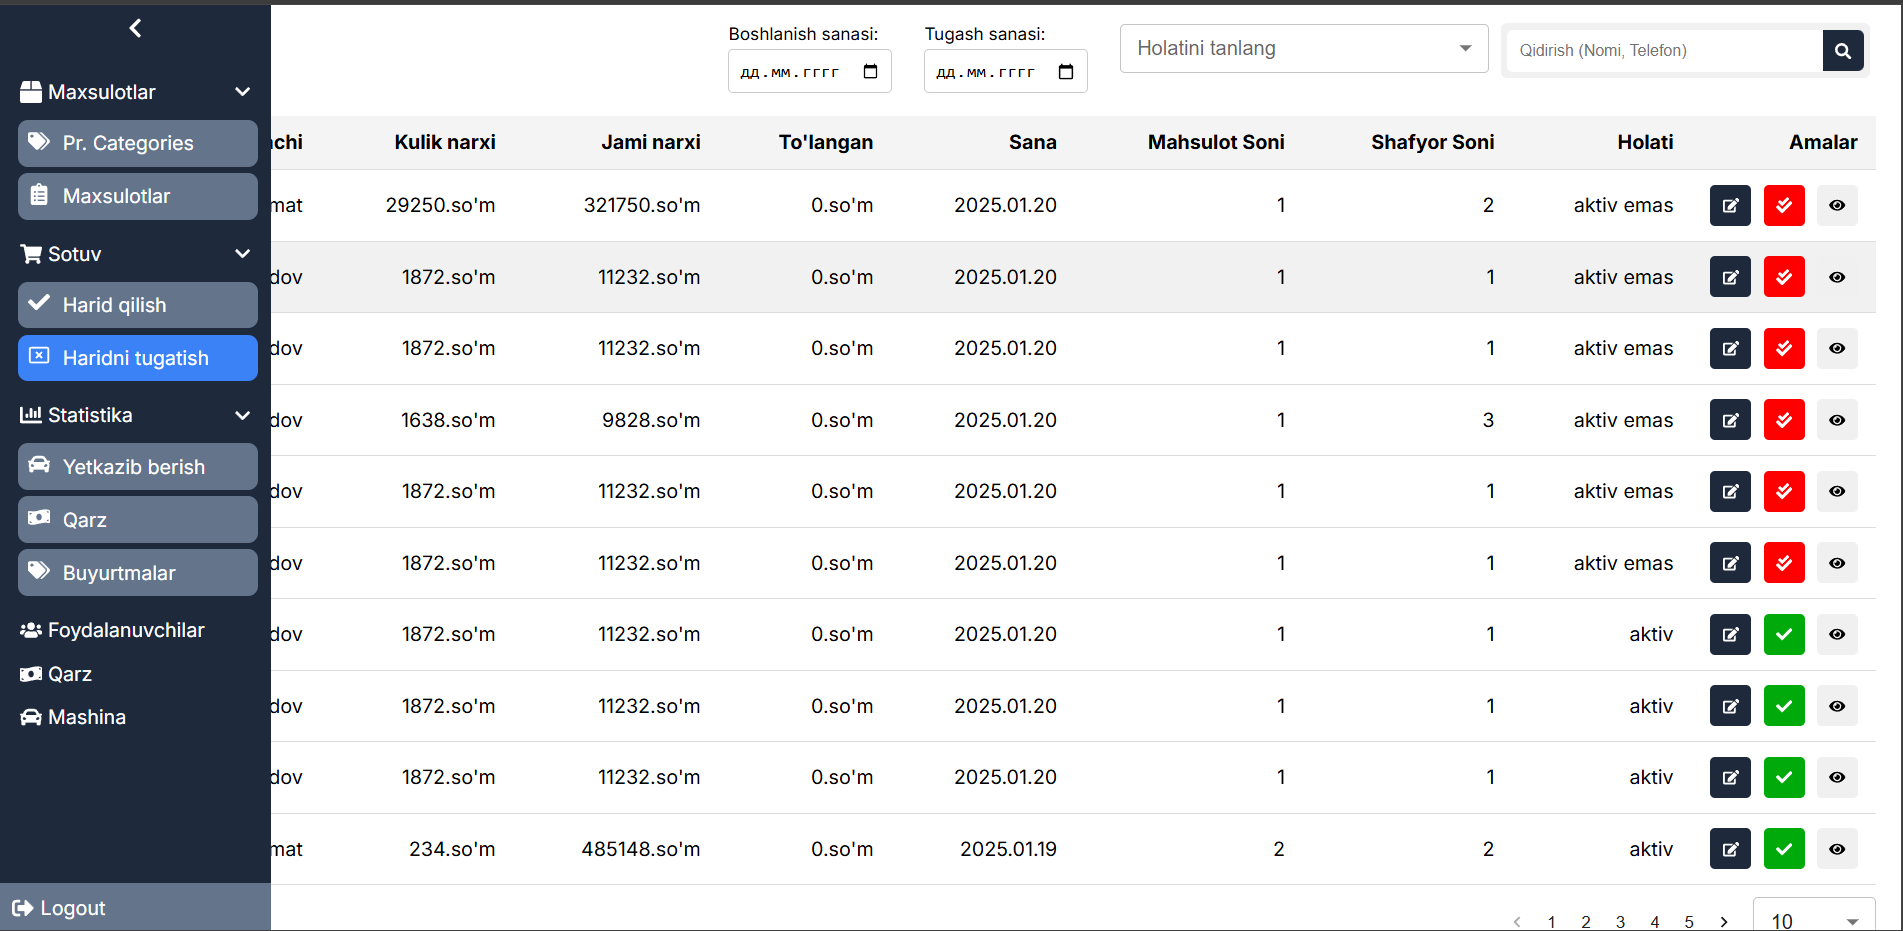The image size is (1903, 931).
Task: Open Harid qilish menu item
Action: pyautogui.click(x=138, y=305)
